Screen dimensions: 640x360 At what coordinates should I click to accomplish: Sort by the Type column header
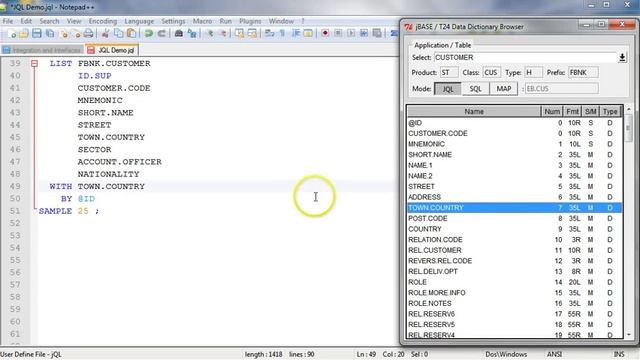coord(610,111)
